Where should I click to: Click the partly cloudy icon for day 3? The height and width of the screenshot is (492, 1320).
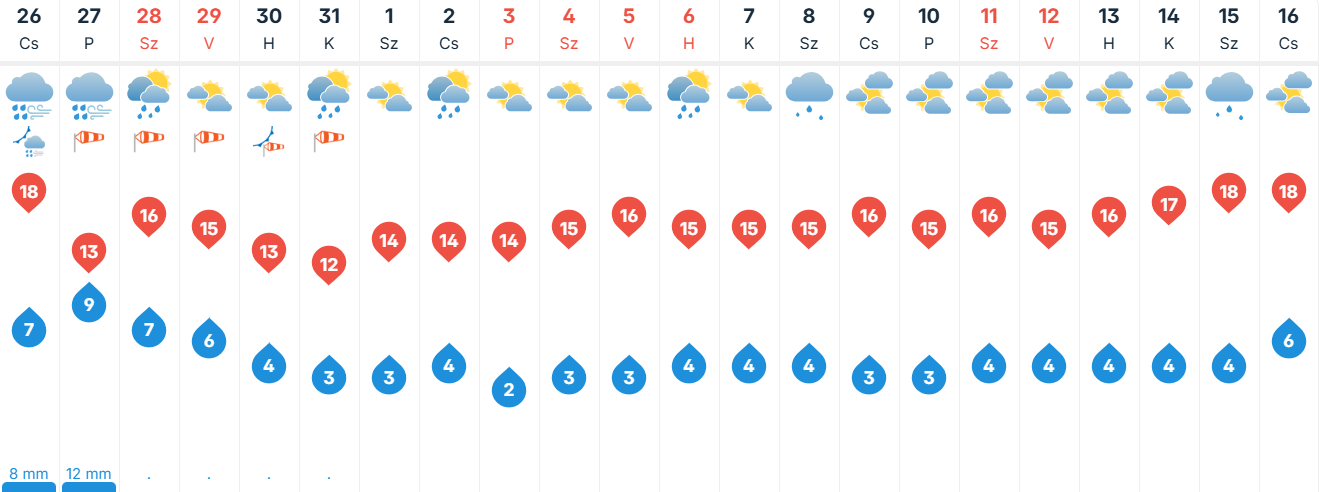click(509, 96)
